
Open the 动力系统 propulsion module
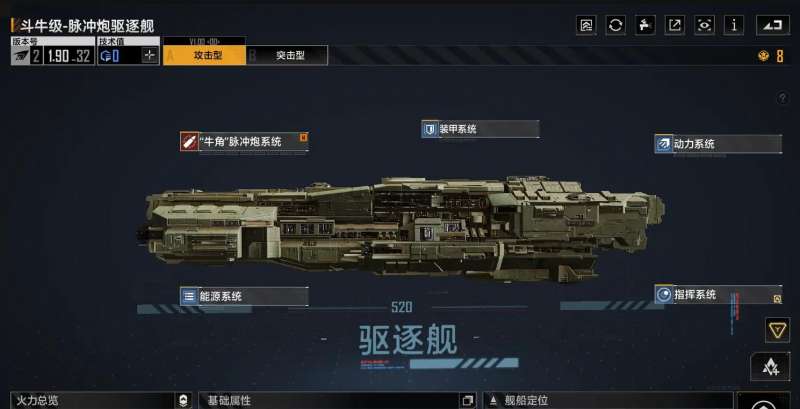coord(718,144)
